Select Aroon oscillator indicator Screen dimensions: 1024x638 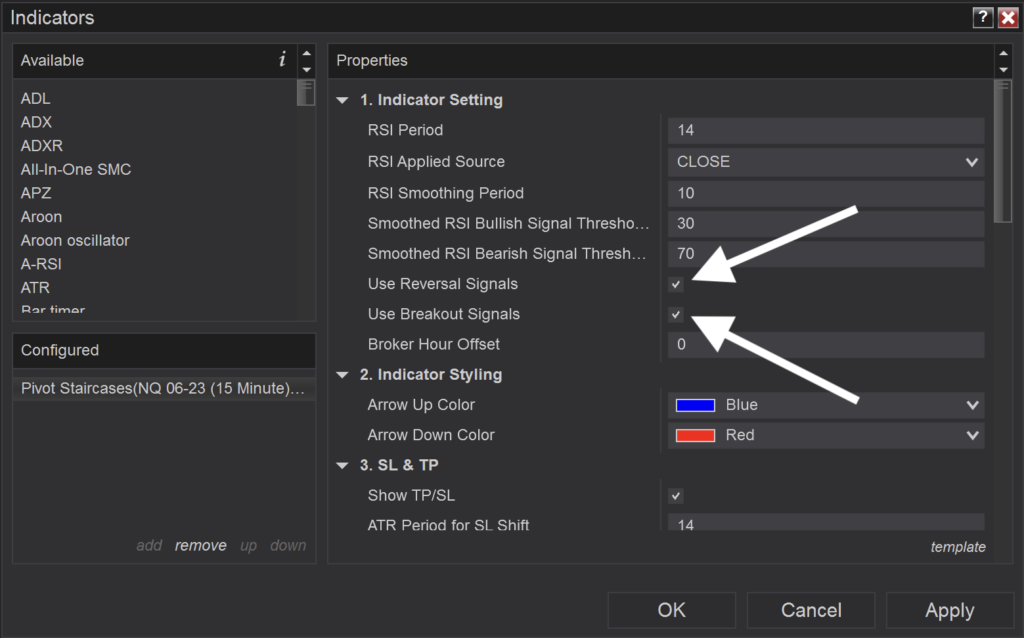click(x=75, y=240)
